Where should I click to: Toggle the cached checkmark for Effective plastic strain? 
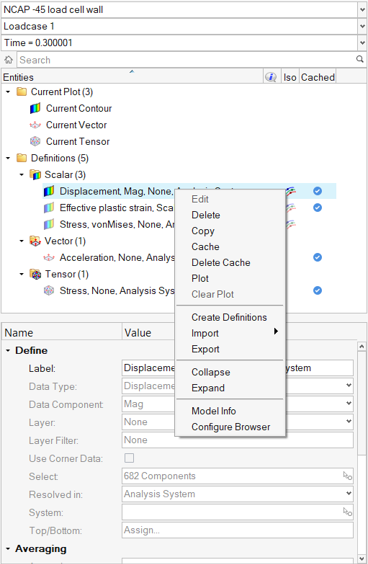[317, 208]
